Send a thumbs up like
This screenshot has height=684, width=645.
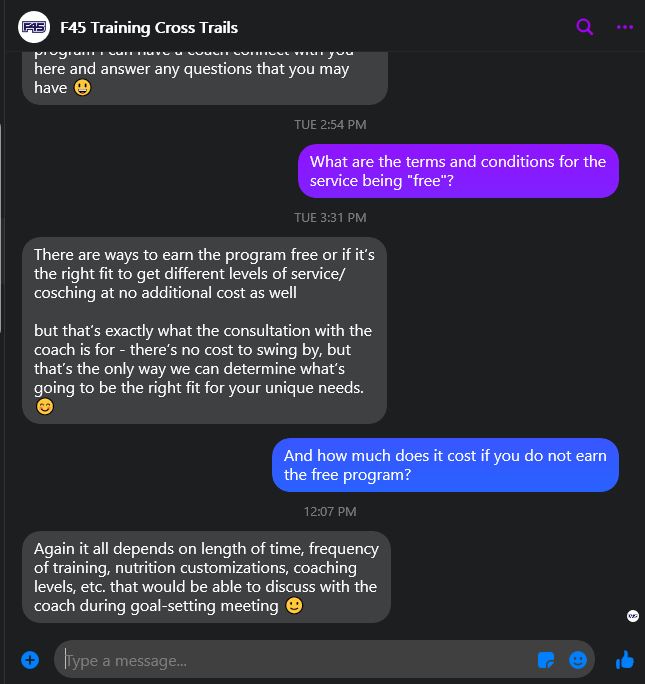(625, 659)
